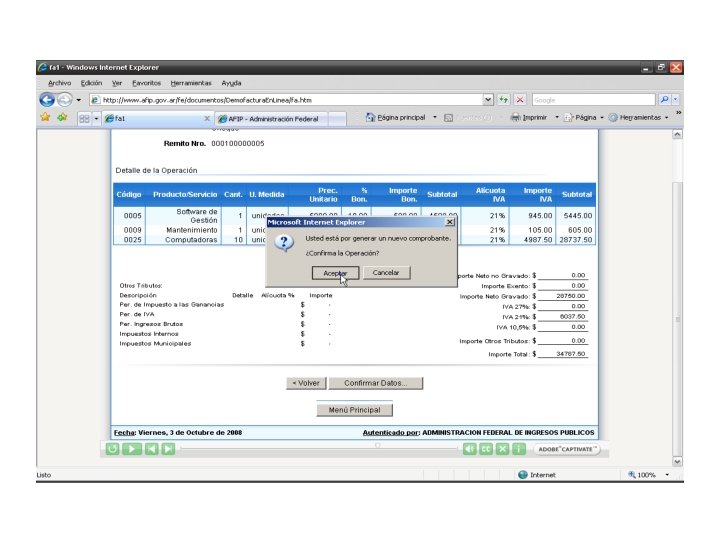This screenshot has width=720, height=540.
Task: Click the page scrollbar up arrow
Action: click(x=677, y=135)
